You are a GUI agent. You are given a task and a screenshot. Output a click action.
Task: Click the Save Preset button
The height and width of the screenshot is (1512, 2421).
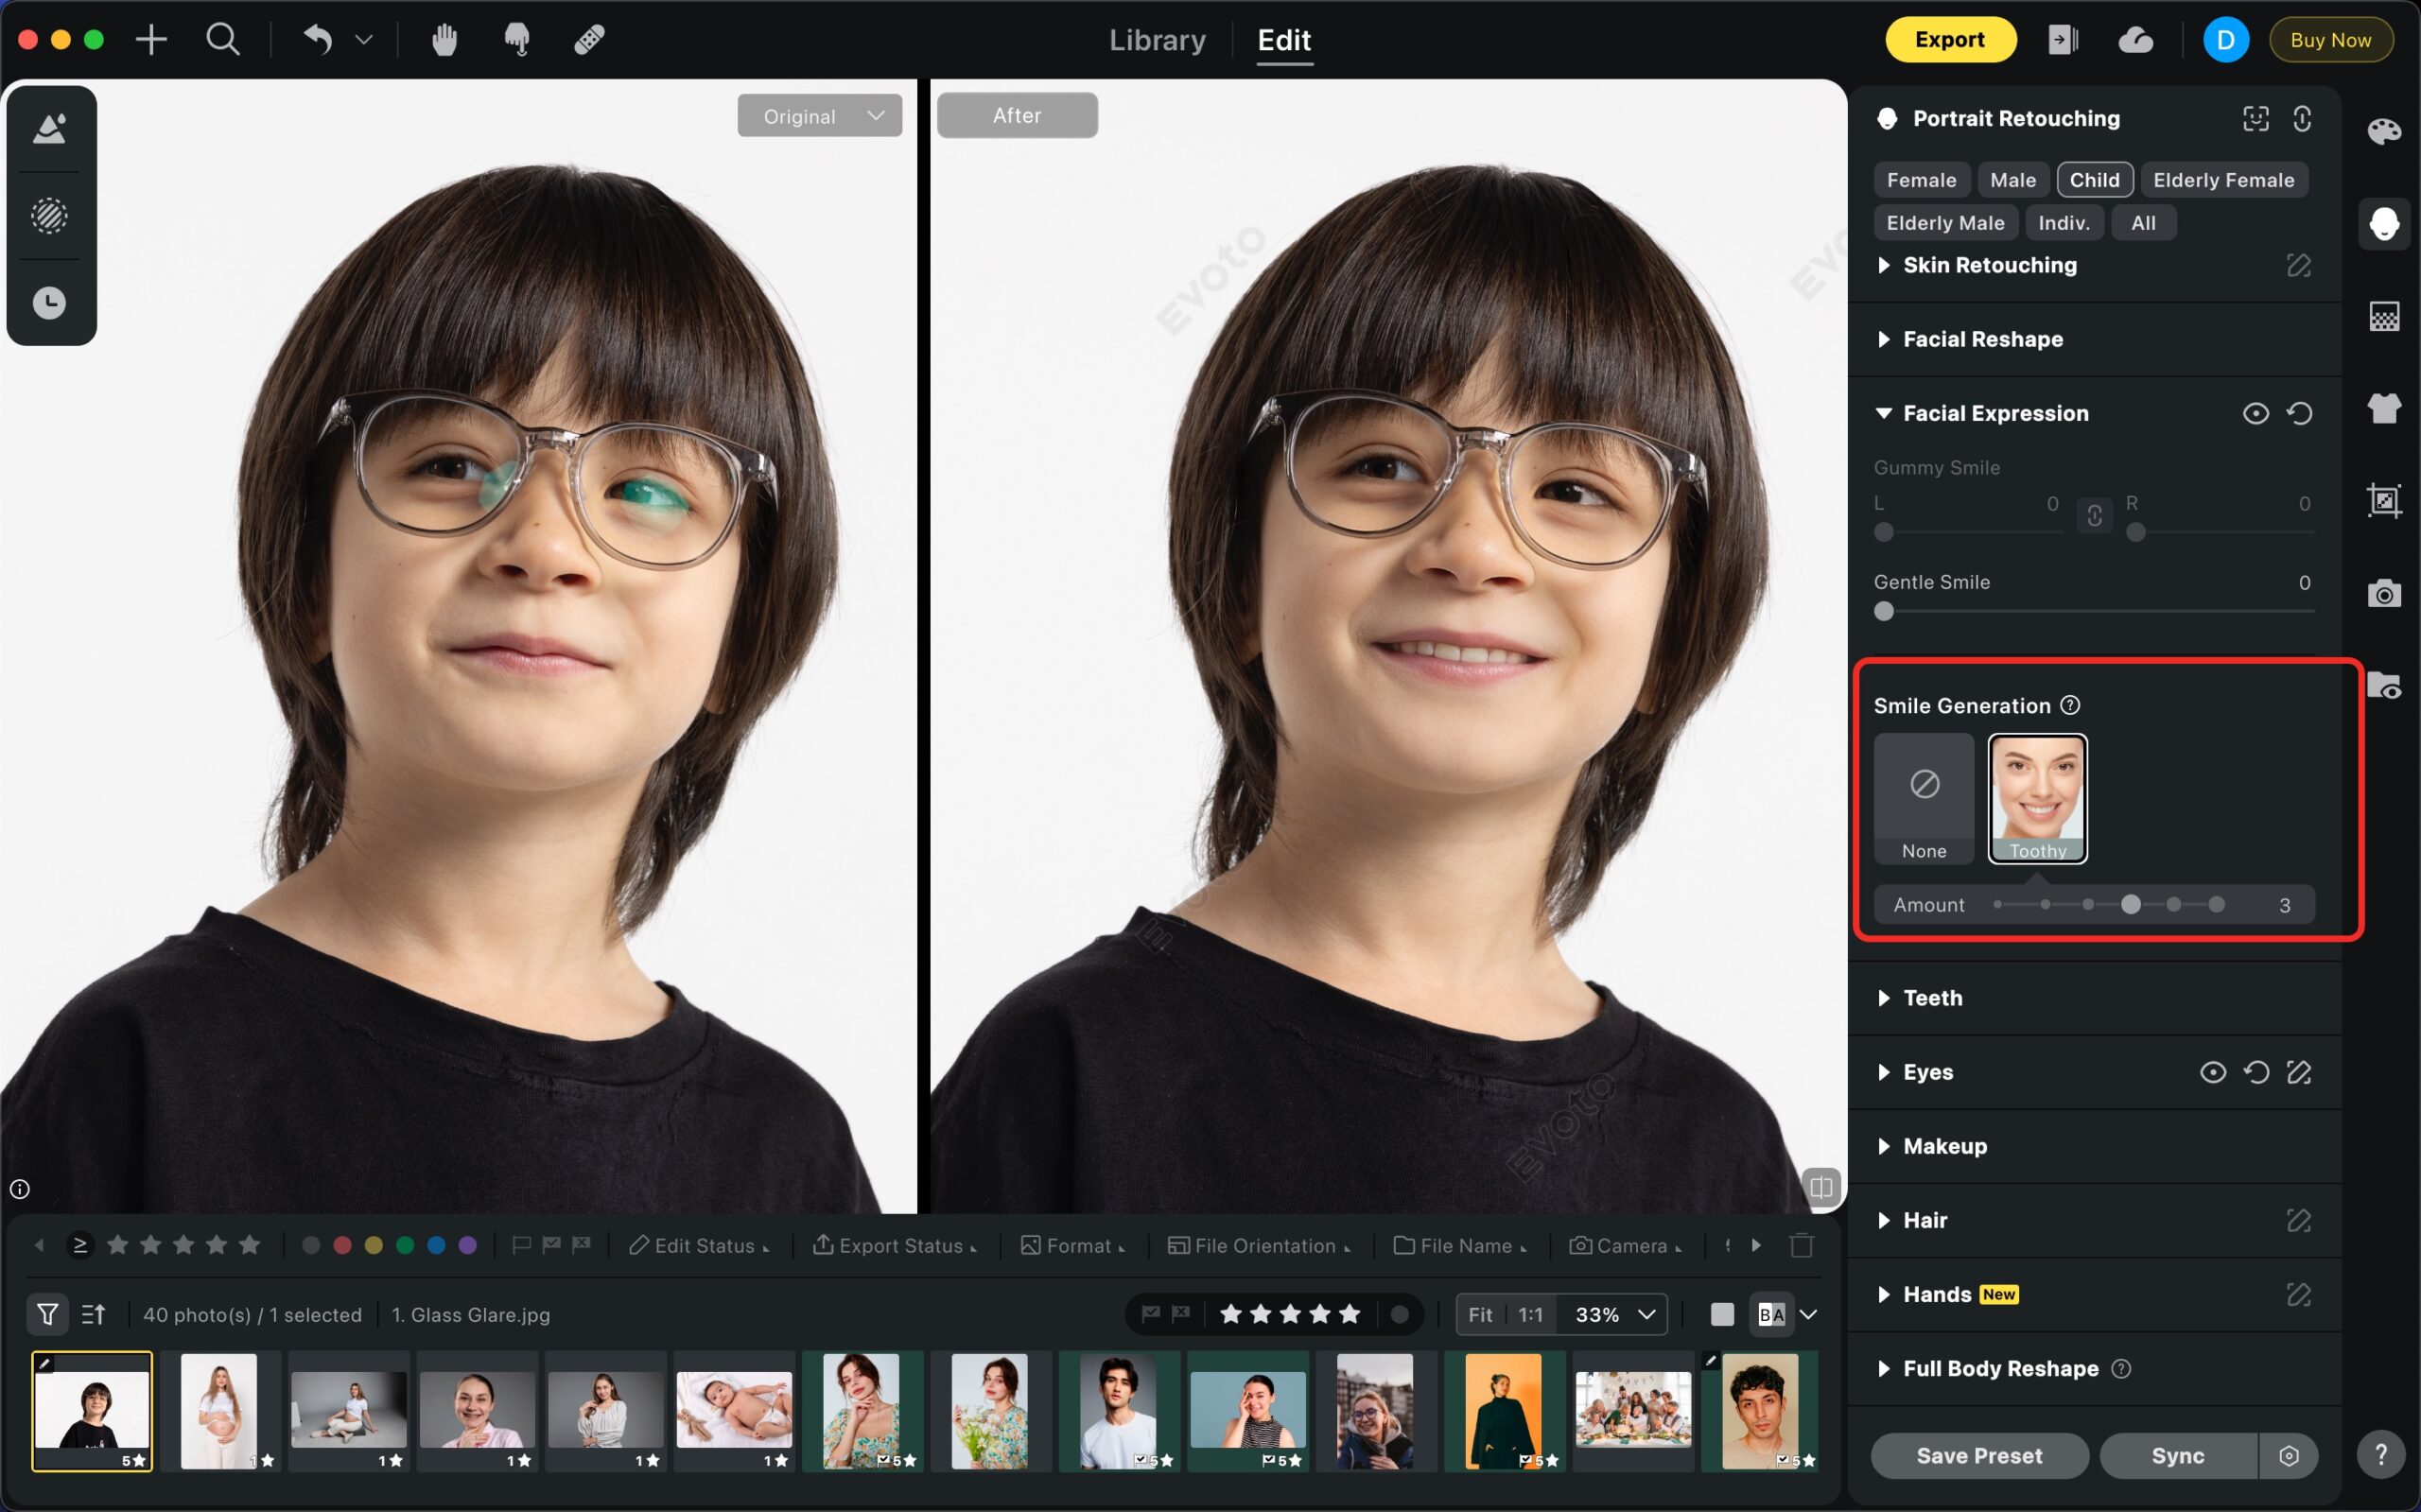(1978, 1455)
